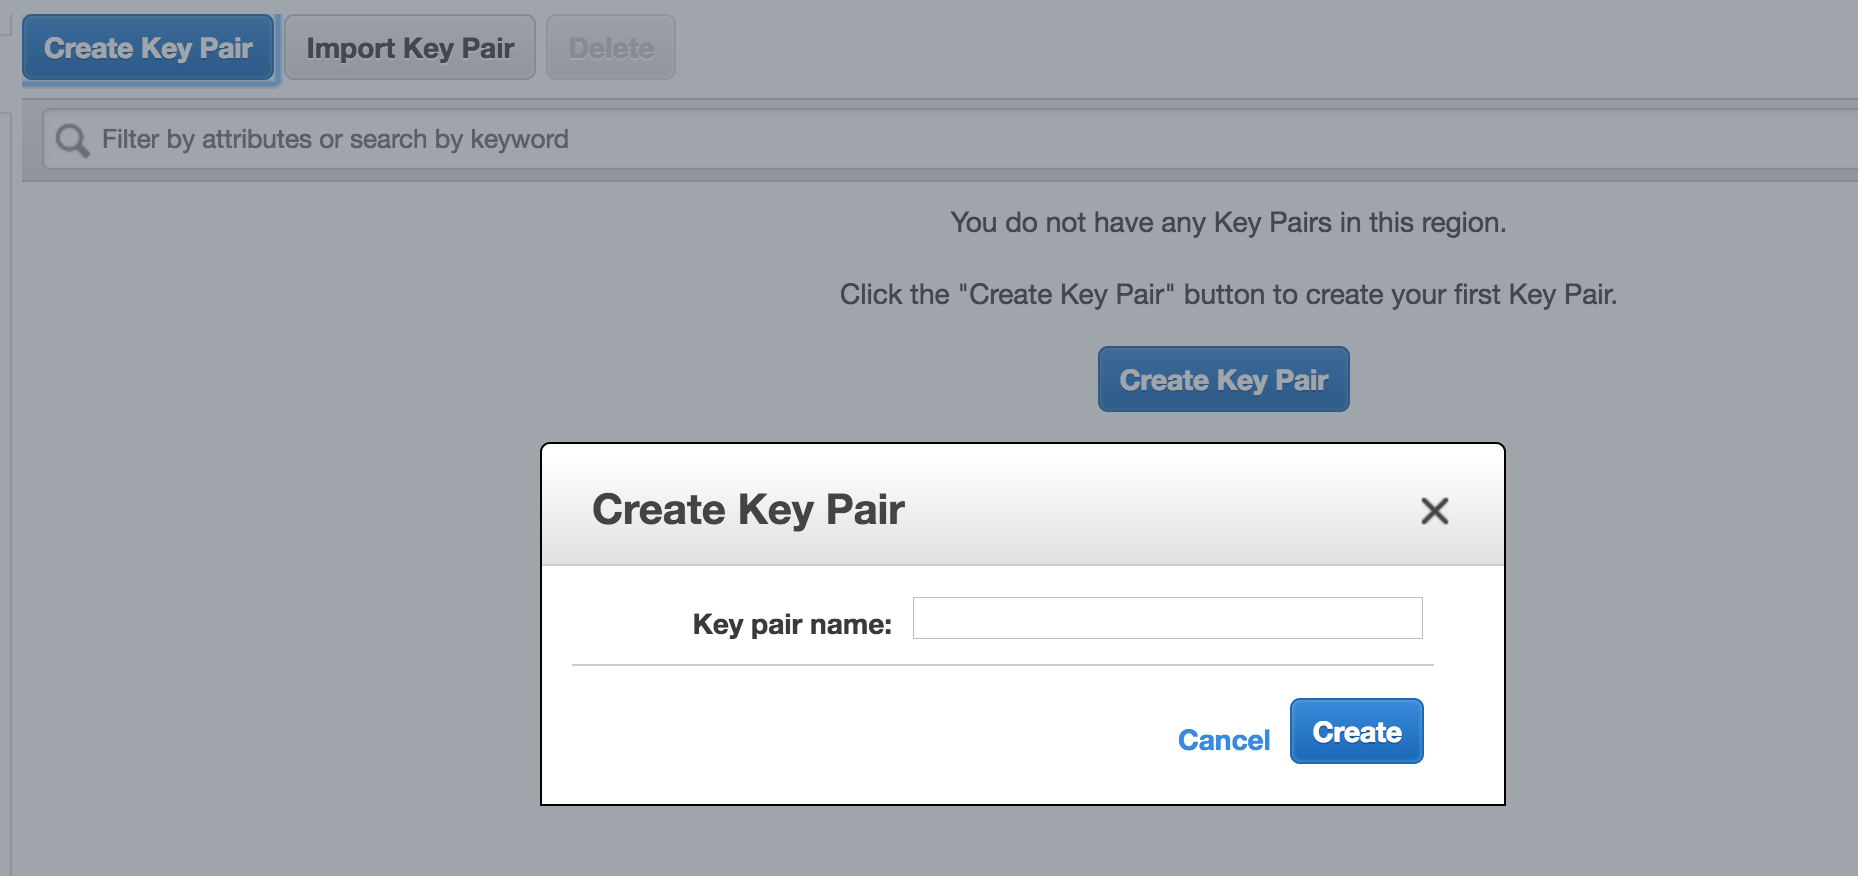Click the greyed-out Delete button
This screenshot has height=876, width=1858.
pos(611,48)
